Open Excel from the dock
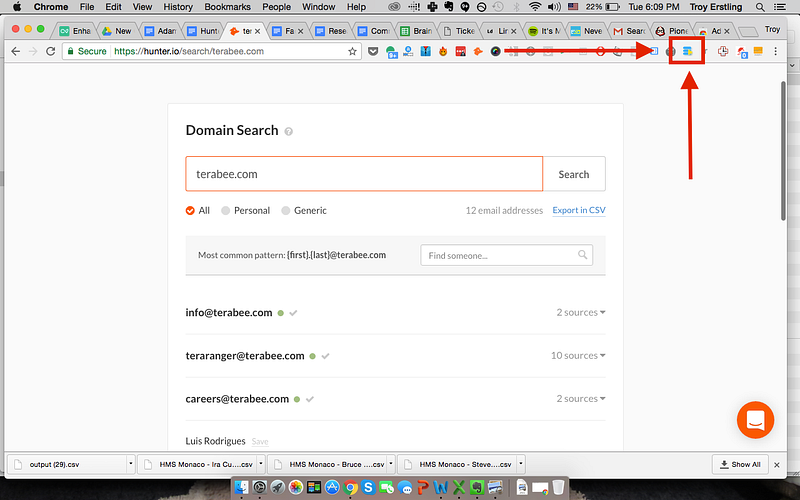 459,487
